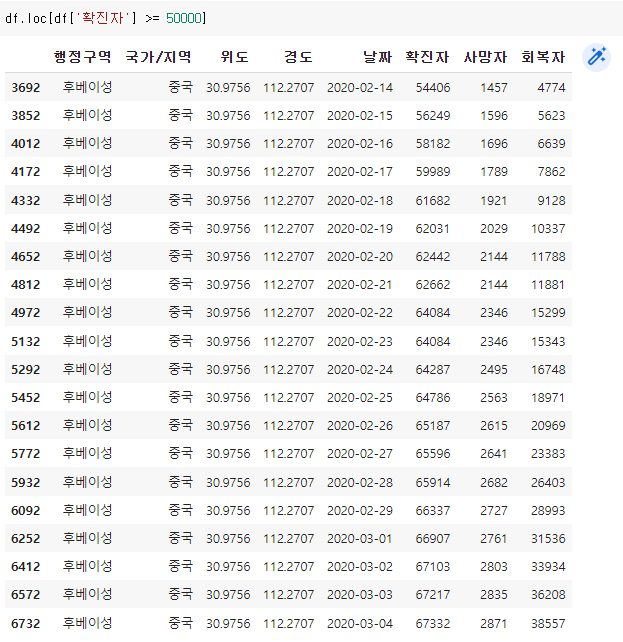Select row index 6412

point(26,567)
